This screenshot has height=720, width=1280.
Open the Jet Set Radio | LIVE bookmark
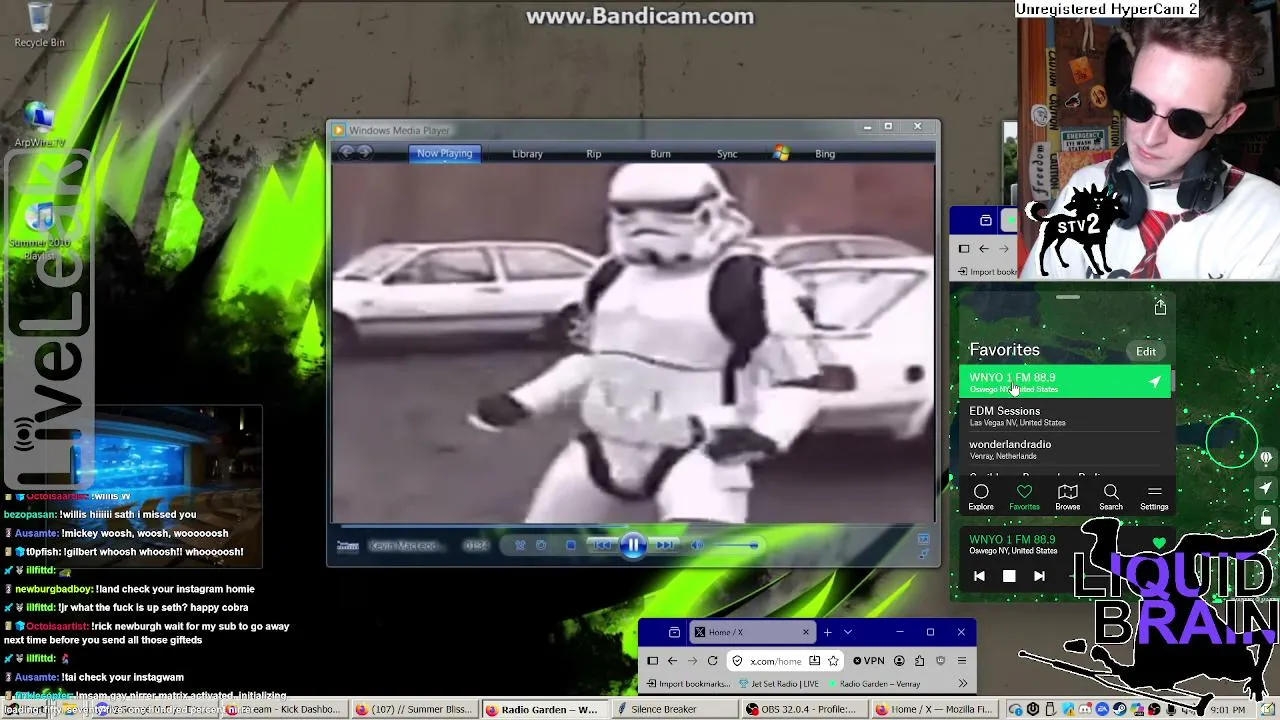click(778, 684)
